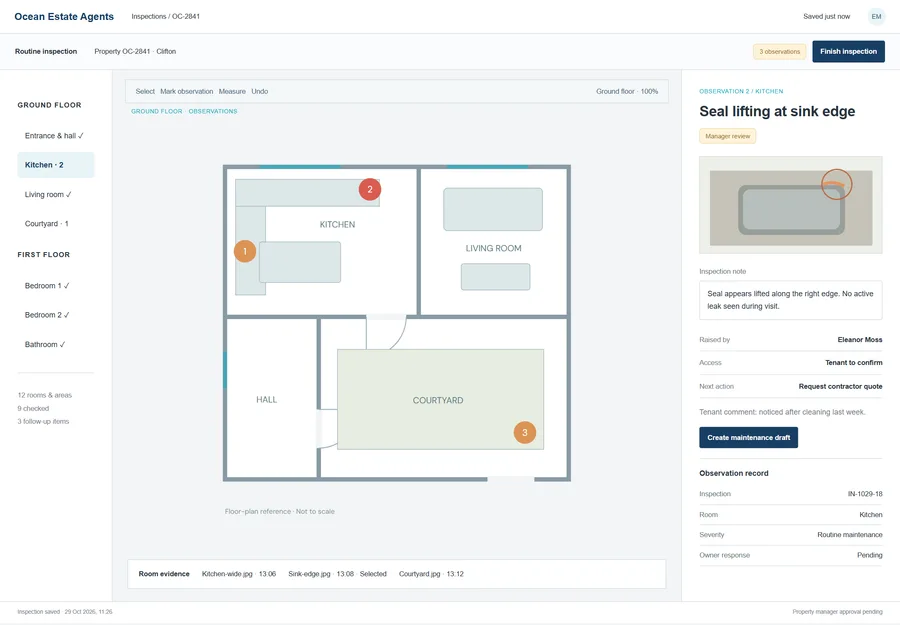The width and height of the screenshot is (900, 625).
Task: Click the Finish inspection button
Action: click(848, 52)
